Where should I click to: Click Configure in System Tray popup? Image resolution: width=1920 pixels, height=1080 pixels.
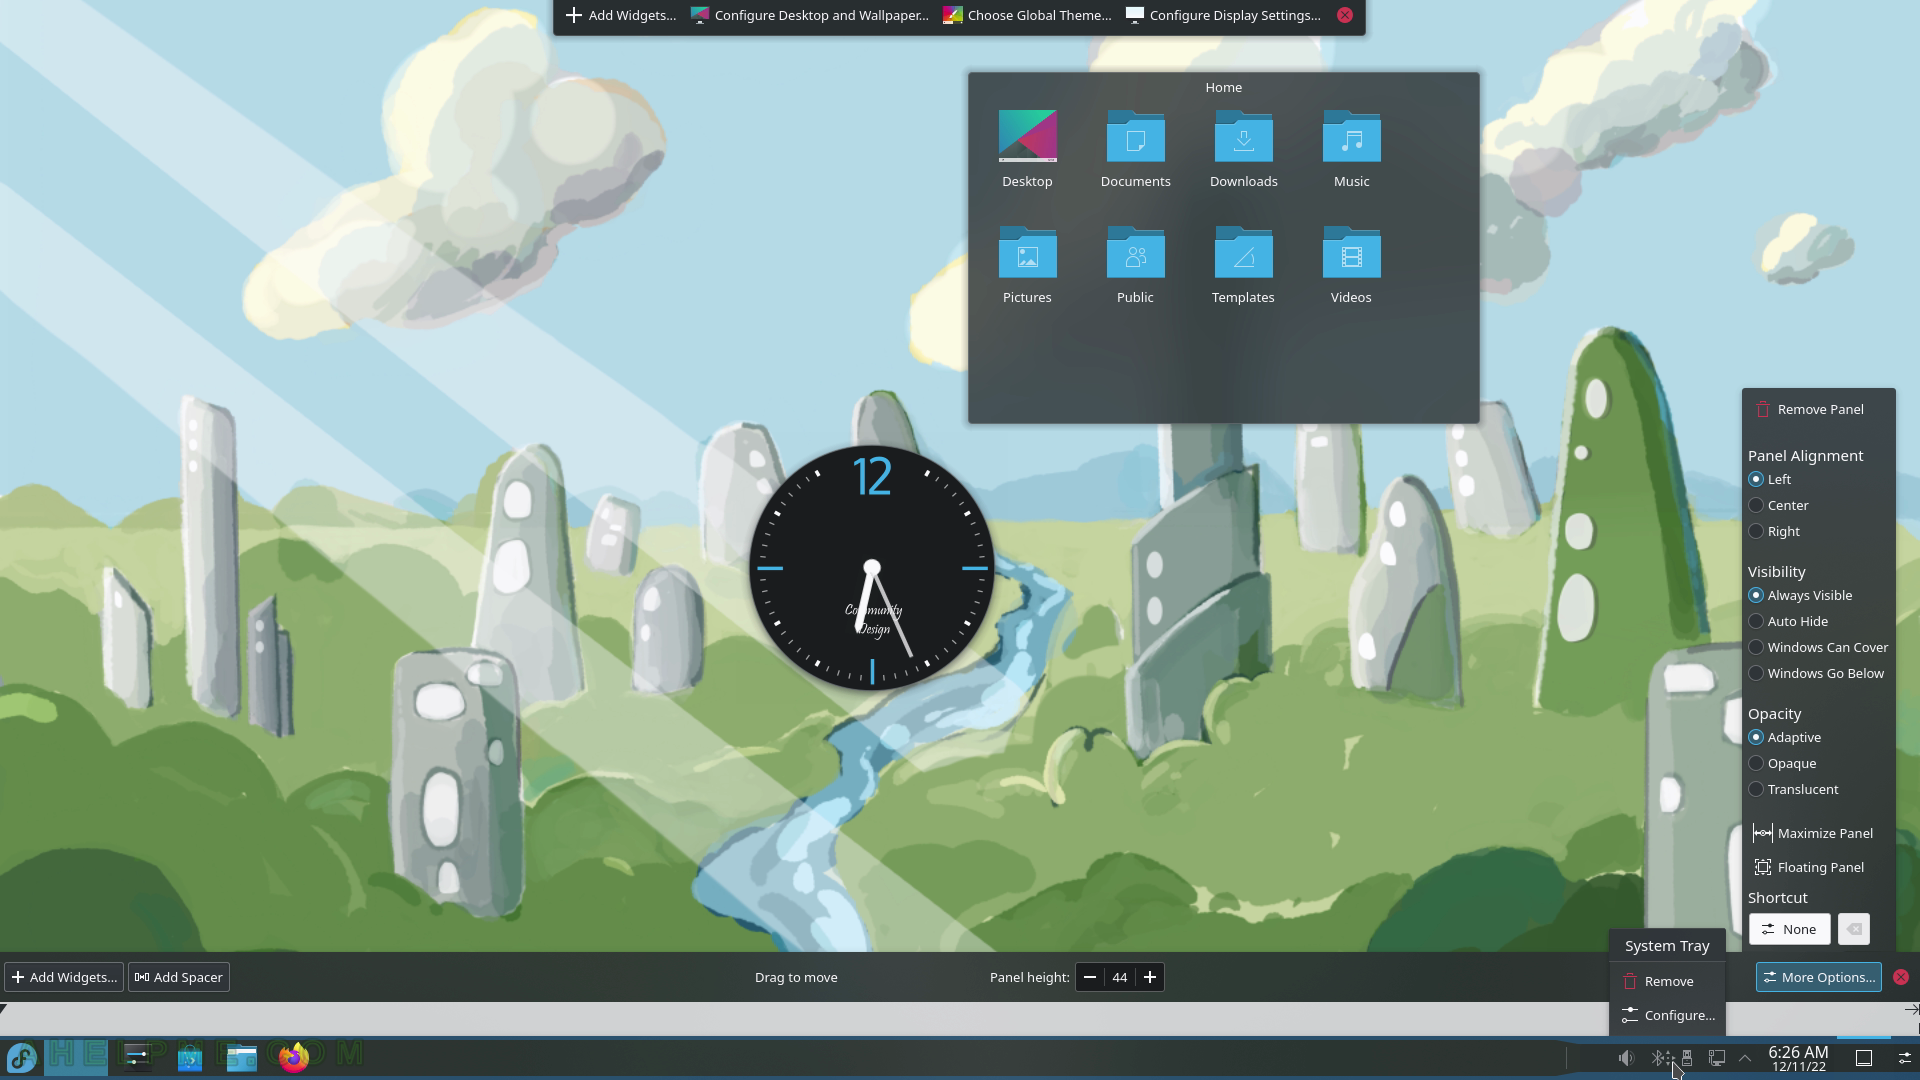1667,1015
